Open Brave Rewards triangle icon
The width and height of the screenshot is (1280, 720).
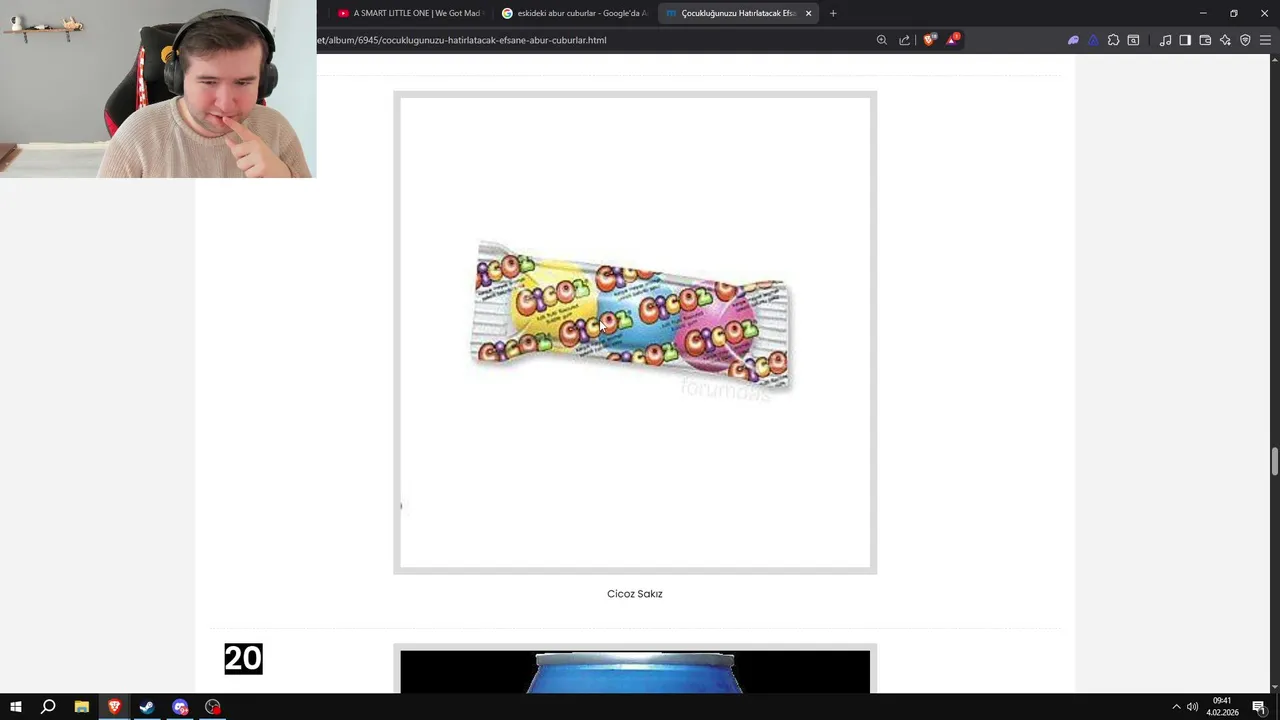click(x=954, y=40)
